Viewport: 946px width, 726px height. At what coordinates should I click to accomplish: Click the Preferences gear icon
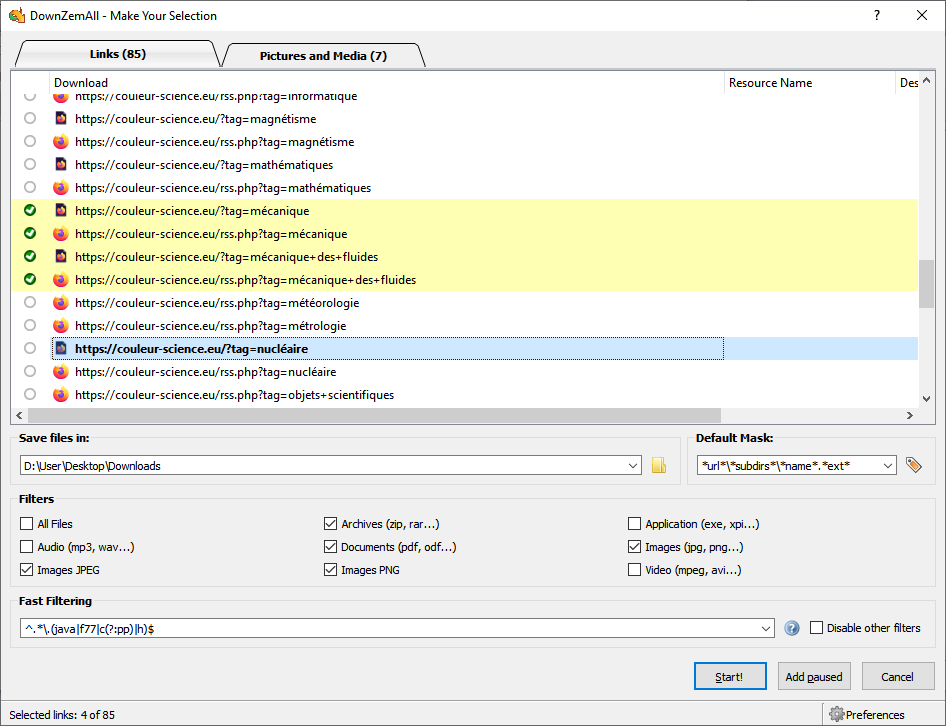836,714
